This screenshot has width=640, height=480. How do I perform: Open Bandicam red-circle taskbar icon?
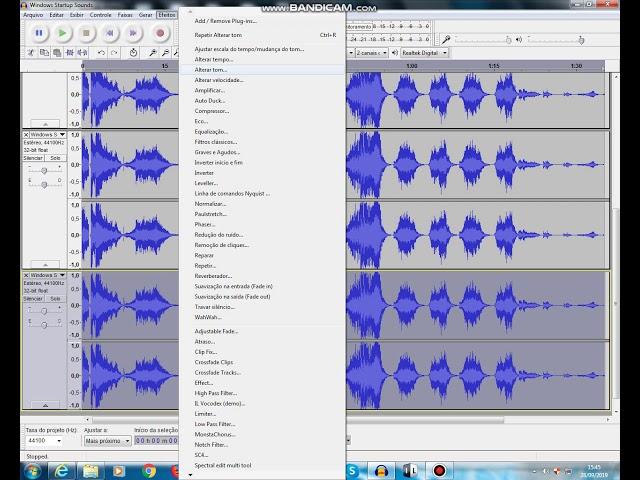point(439,471)
